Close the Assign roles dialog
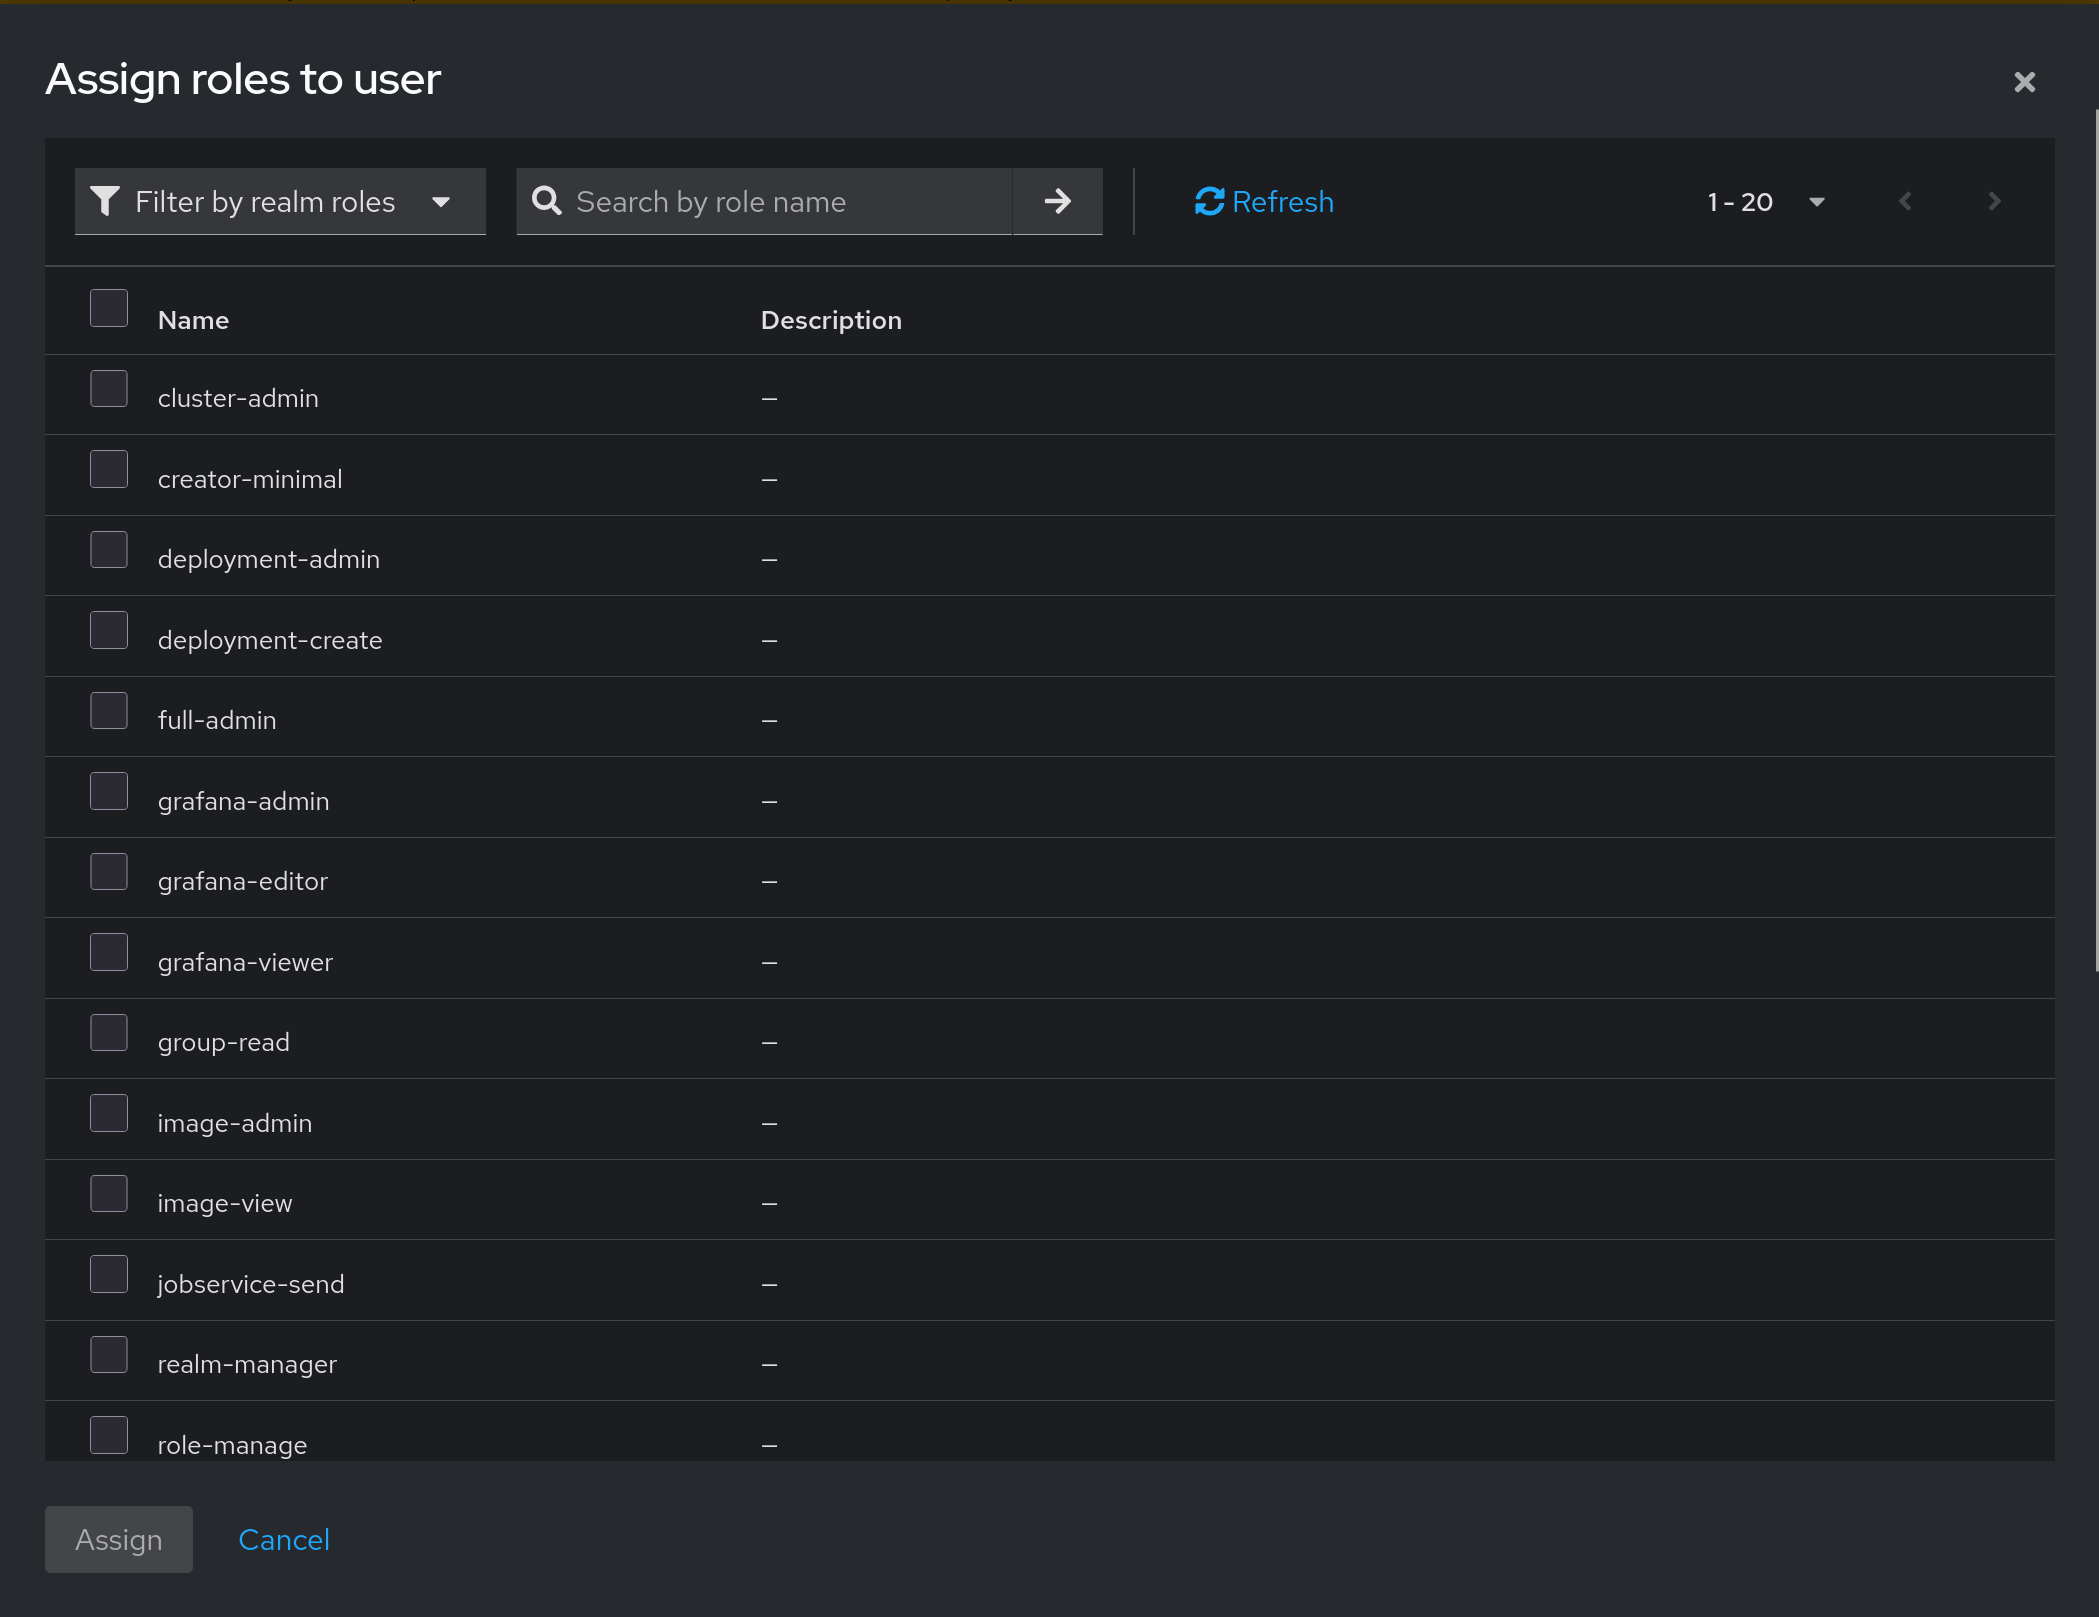 [x=2024, y=82]
